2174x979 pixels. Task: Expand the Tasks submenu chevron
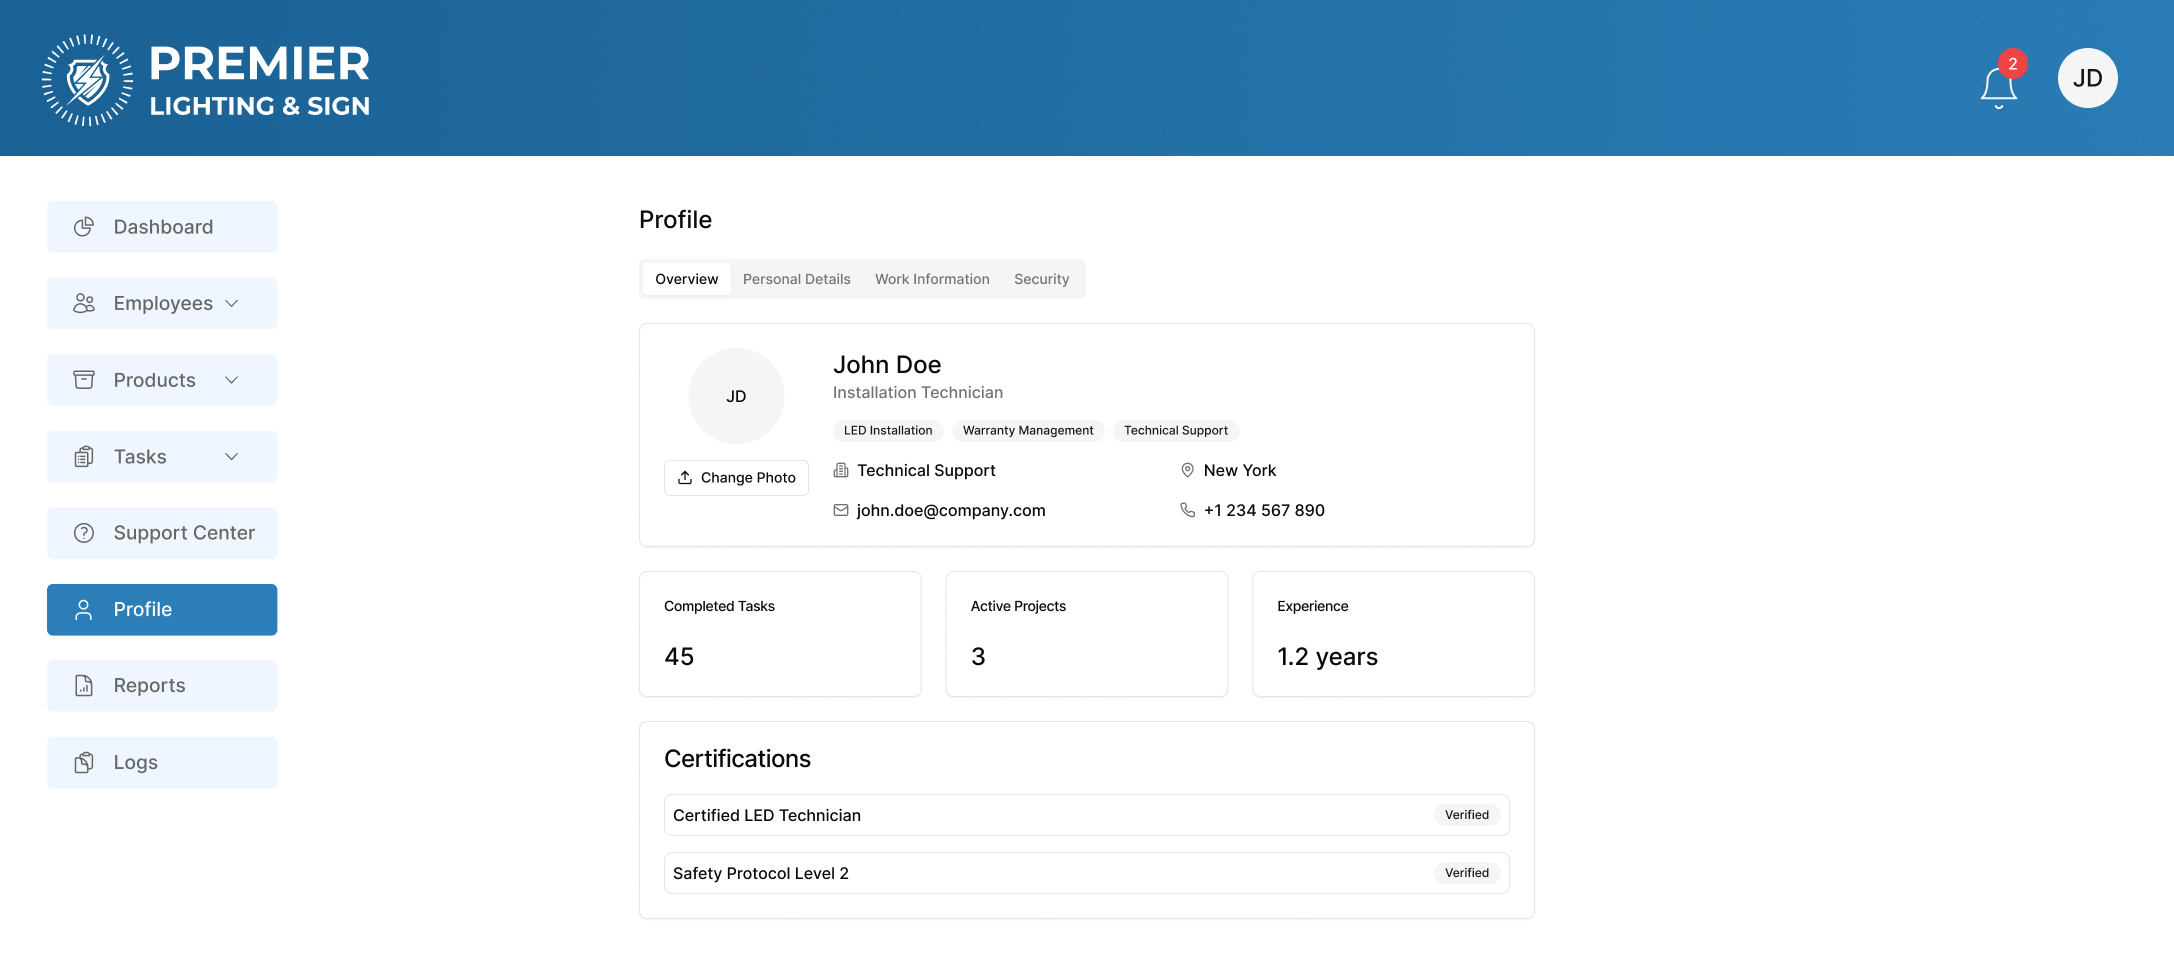click(x=232, y=457)
